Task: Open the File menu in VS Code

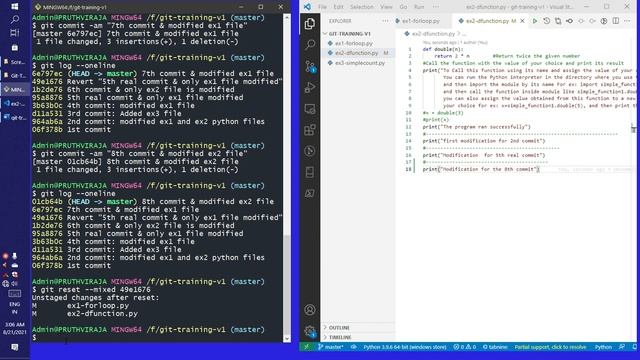Action: 322,7
